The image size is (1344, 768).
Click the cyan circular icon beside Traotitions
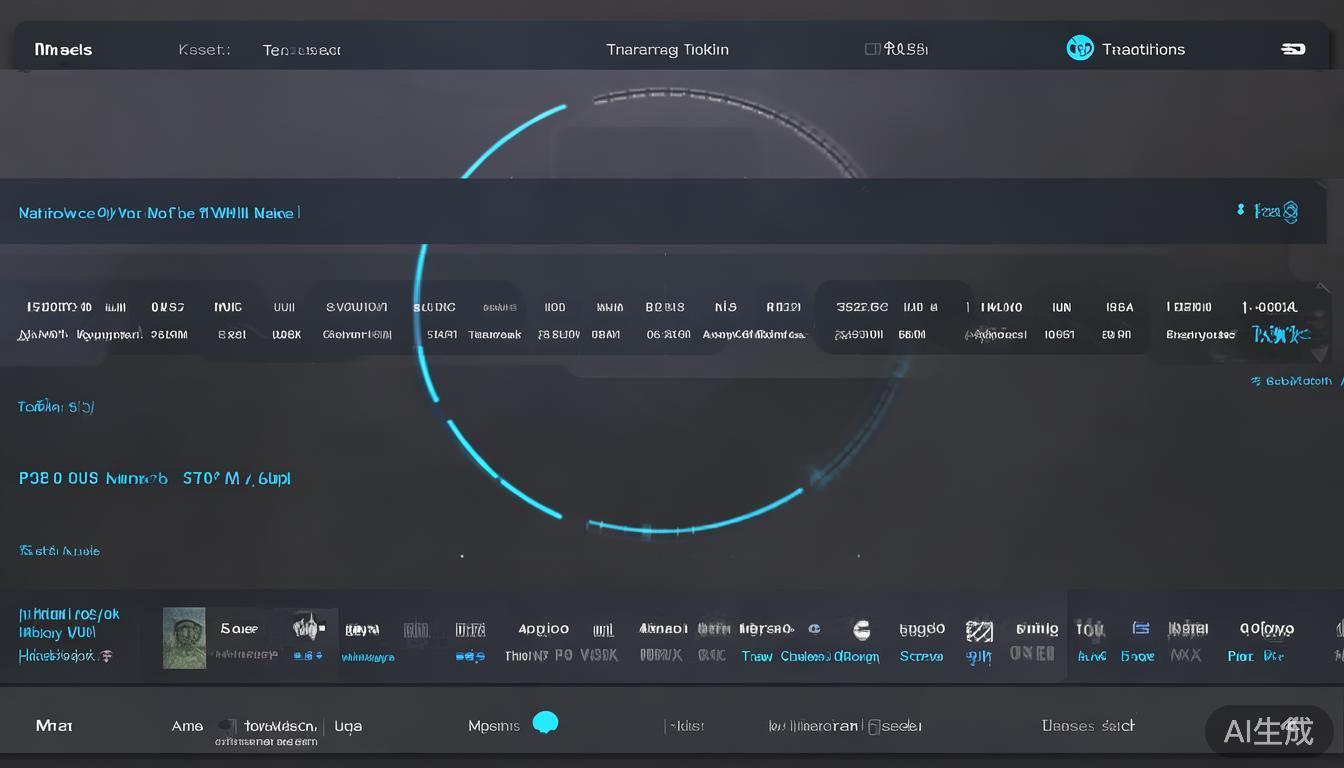pyautogui.click(x=1080, y=48)
